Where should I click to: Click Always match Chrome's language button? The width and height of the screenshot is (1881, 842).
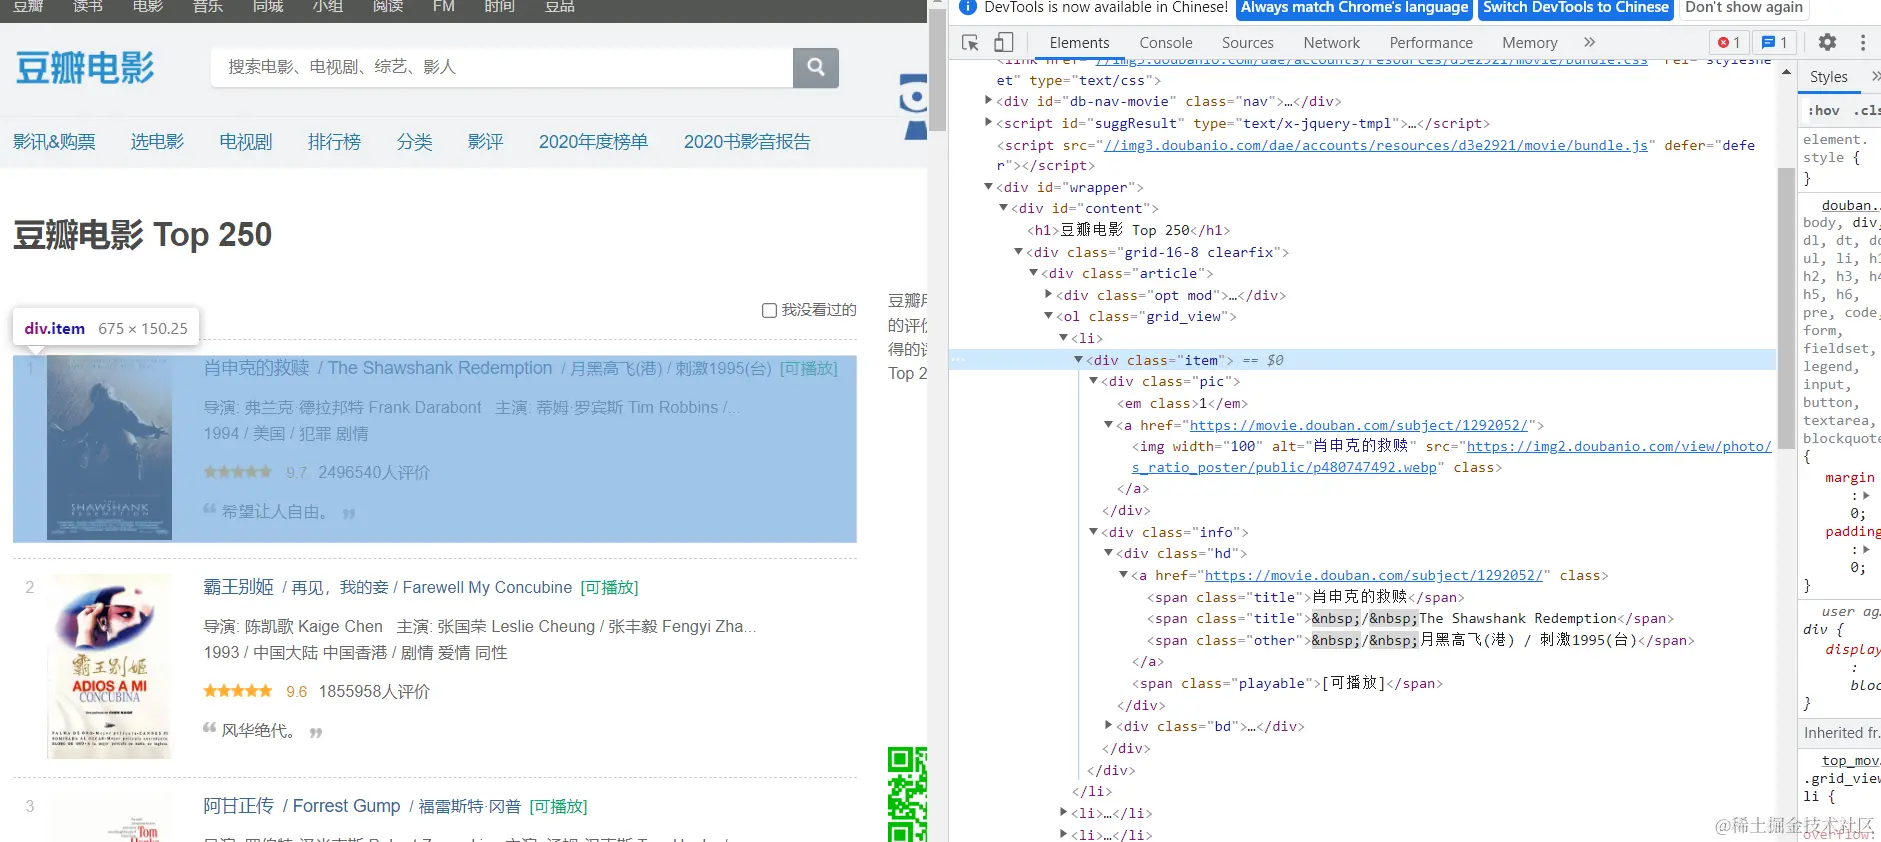[x=1354, y=7]
